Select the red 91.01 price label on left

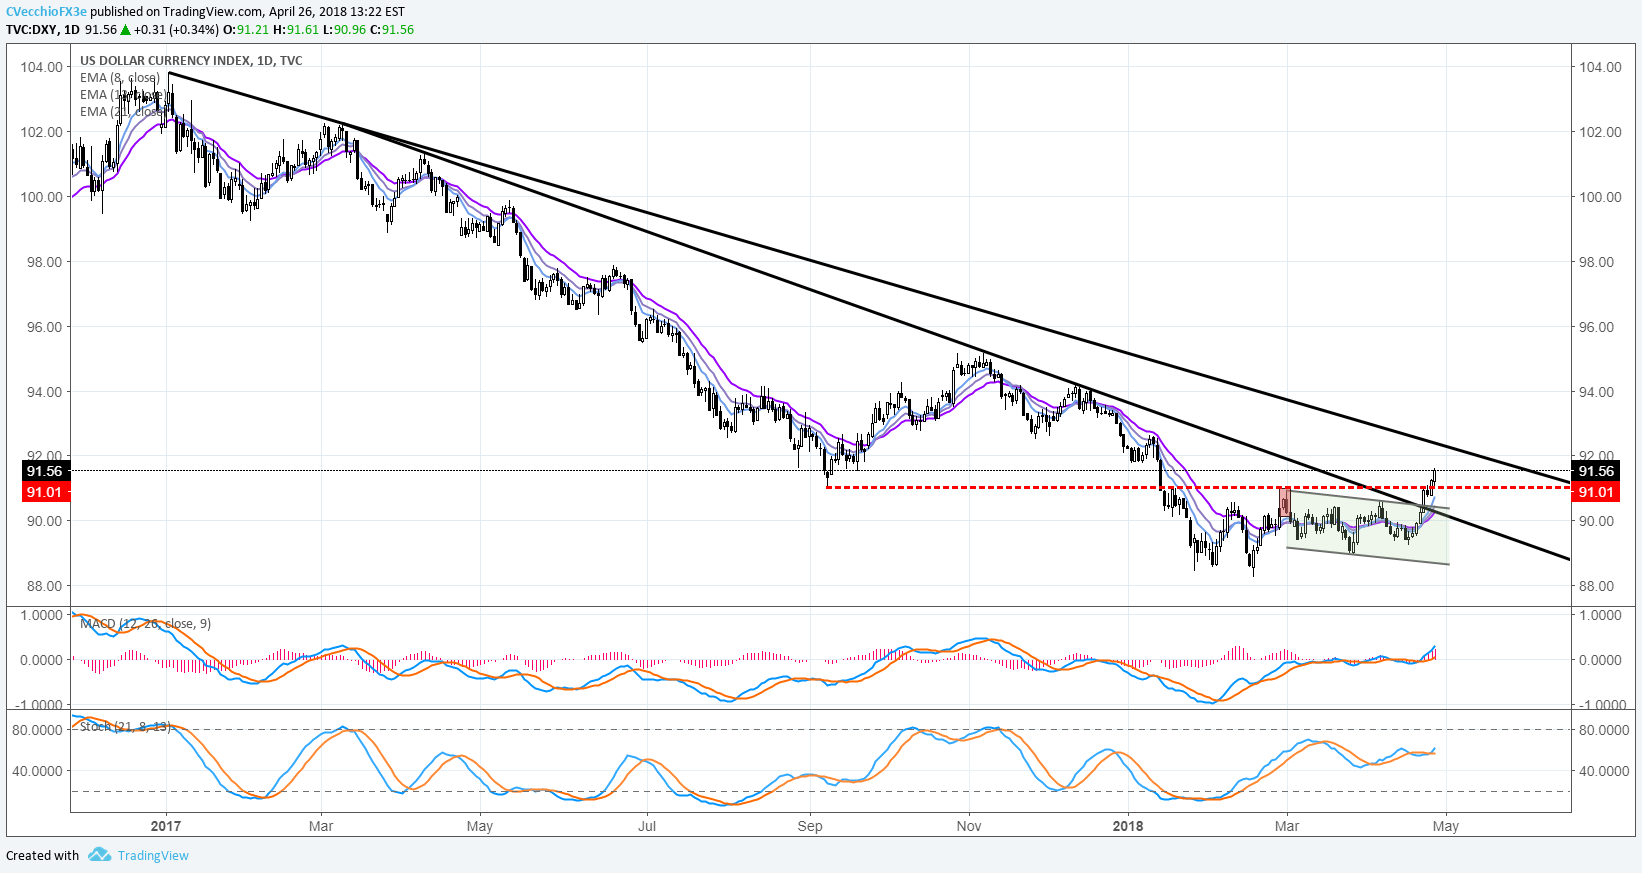point(44,492)
